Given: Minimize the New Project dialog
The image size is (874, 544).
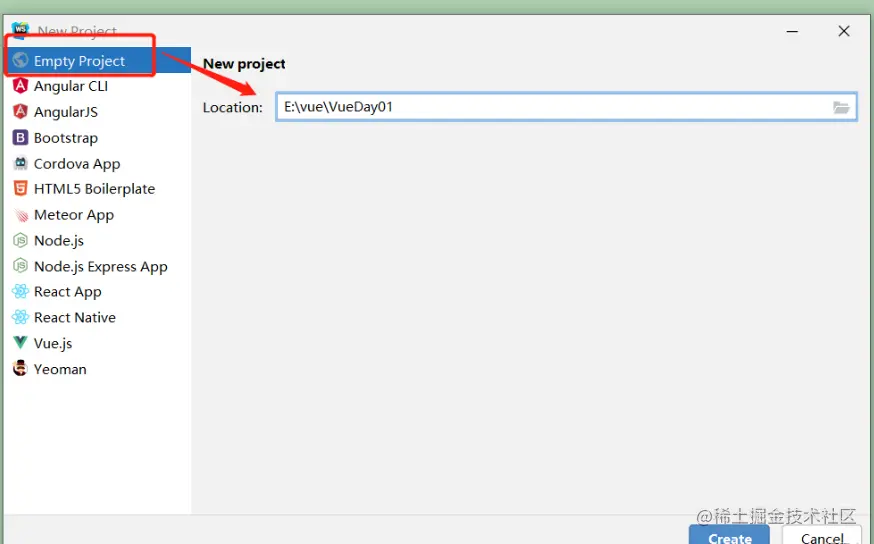Looking at the screenshot, I should [792, 31].
